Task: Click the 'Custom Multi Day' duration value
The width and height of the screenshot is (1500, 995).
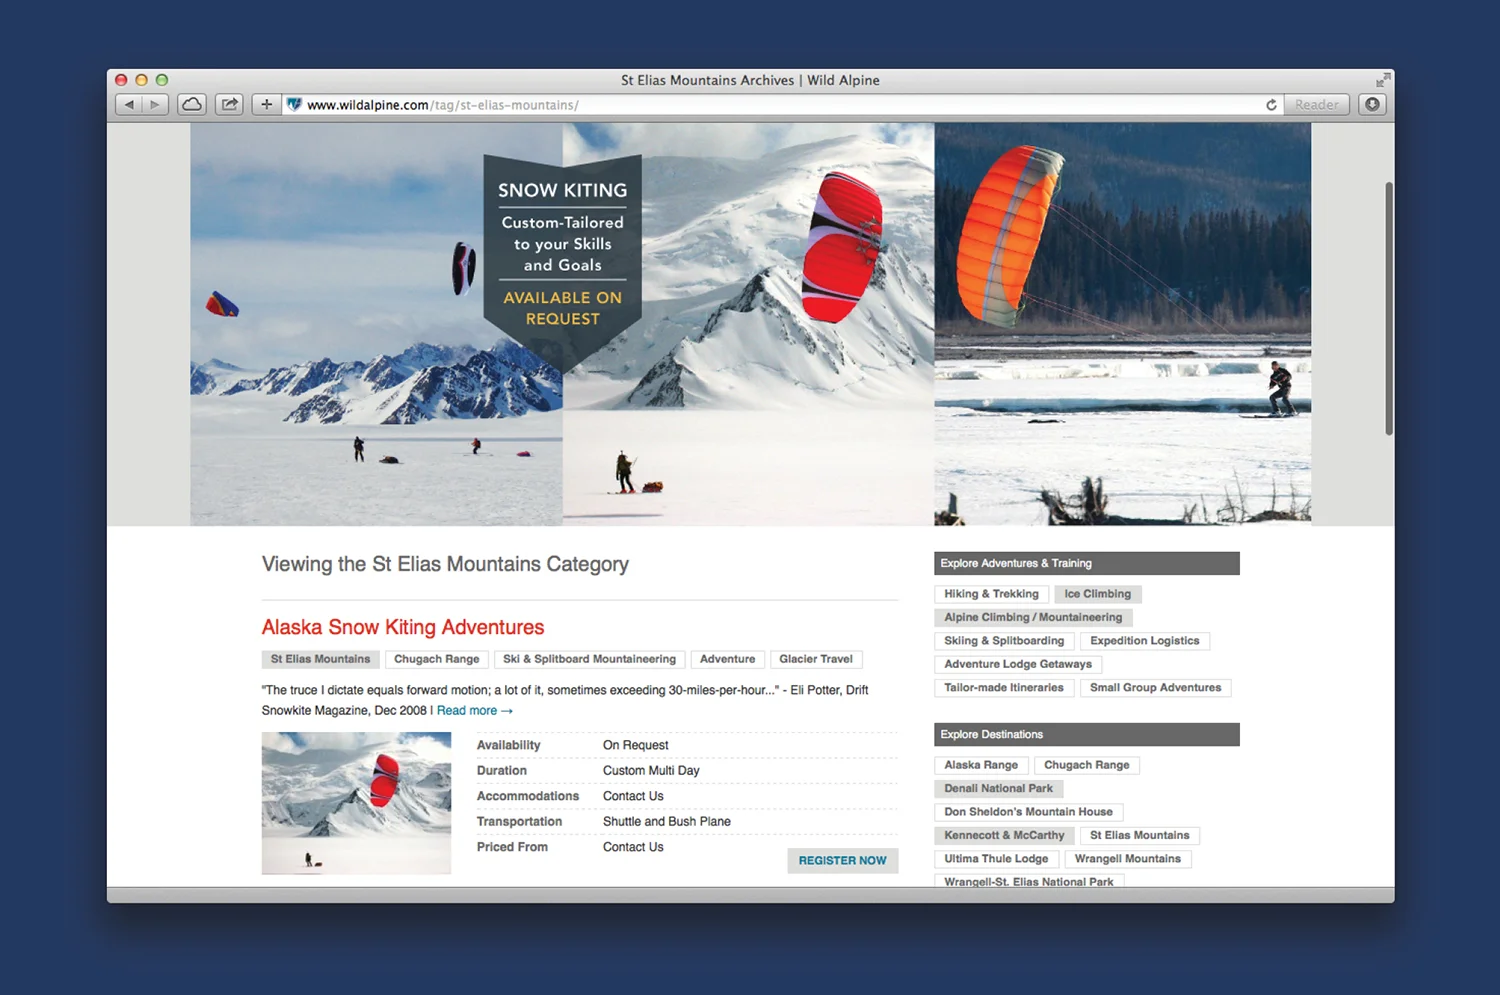Action: pos(651,771)
